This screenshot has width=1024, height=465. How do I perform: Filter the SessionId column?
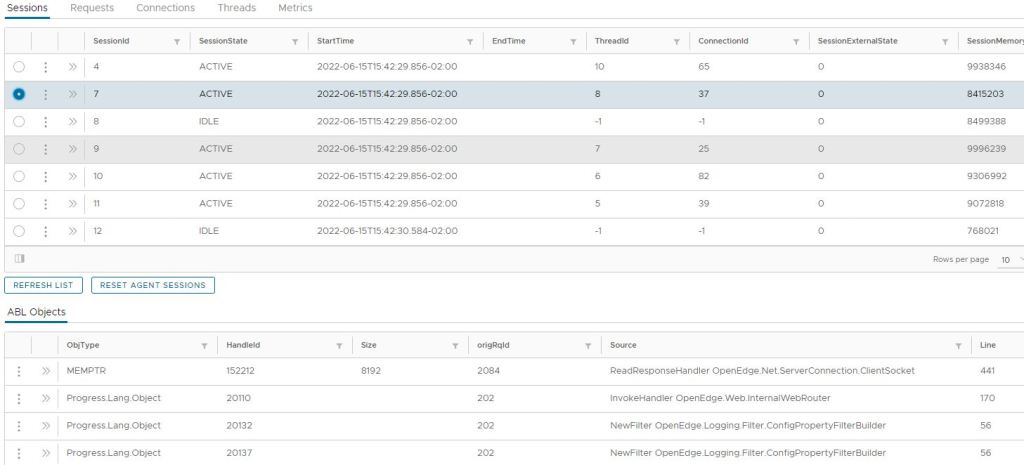(x=177, y=41)
